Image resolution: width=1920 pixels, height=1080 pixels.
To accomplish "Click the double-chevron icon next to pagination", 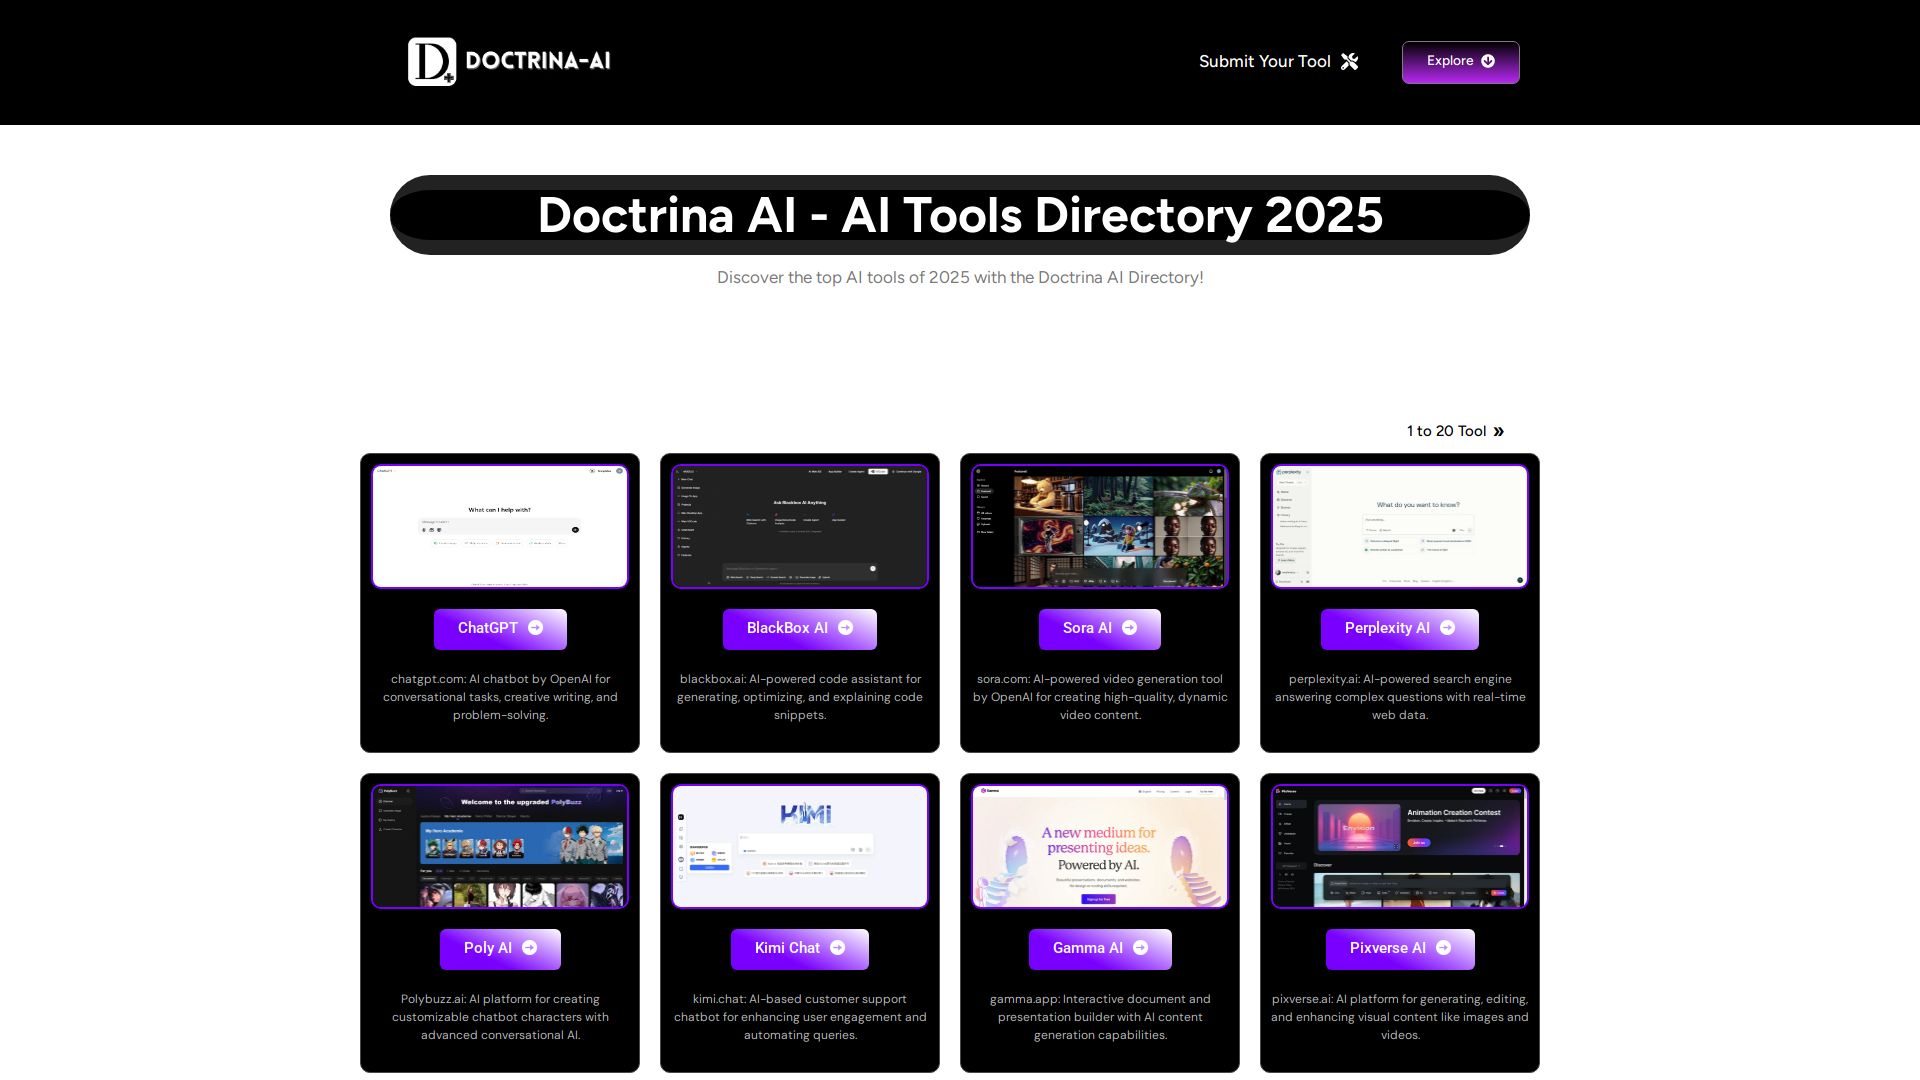I will [x=1498, y=431].
